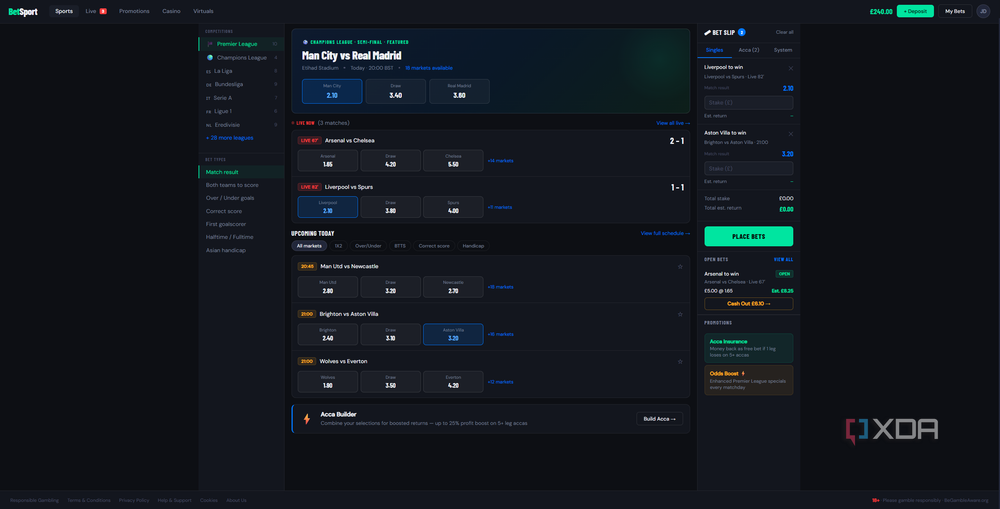Favorite the Man Utd vs Newcastle match star
The width and height of the screenshot is (1000, 509).
(680, 267)
